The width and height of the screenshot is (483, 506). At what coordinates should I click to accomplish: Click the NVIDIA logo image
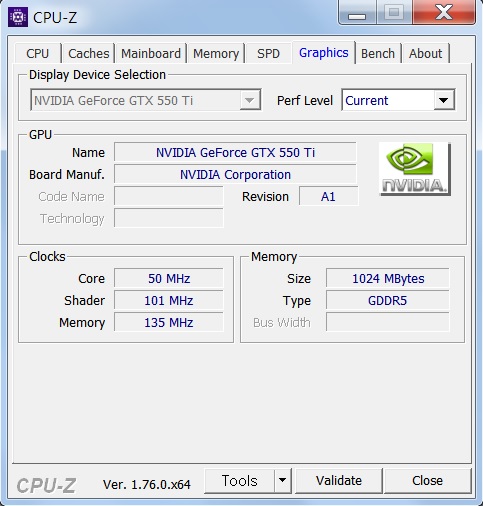click(x=415, y=169)
